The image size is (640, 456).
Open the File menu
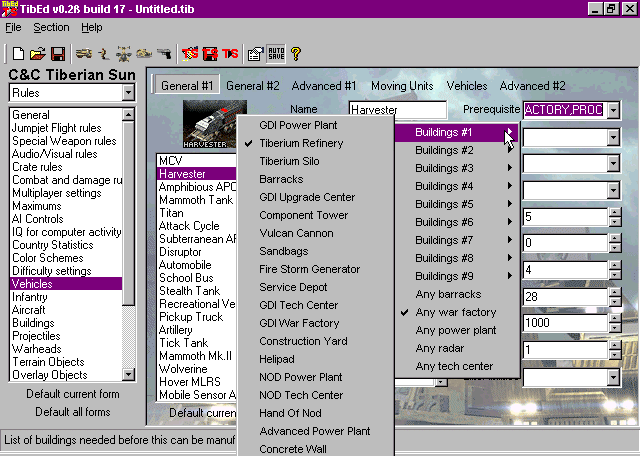click(13, 27)
